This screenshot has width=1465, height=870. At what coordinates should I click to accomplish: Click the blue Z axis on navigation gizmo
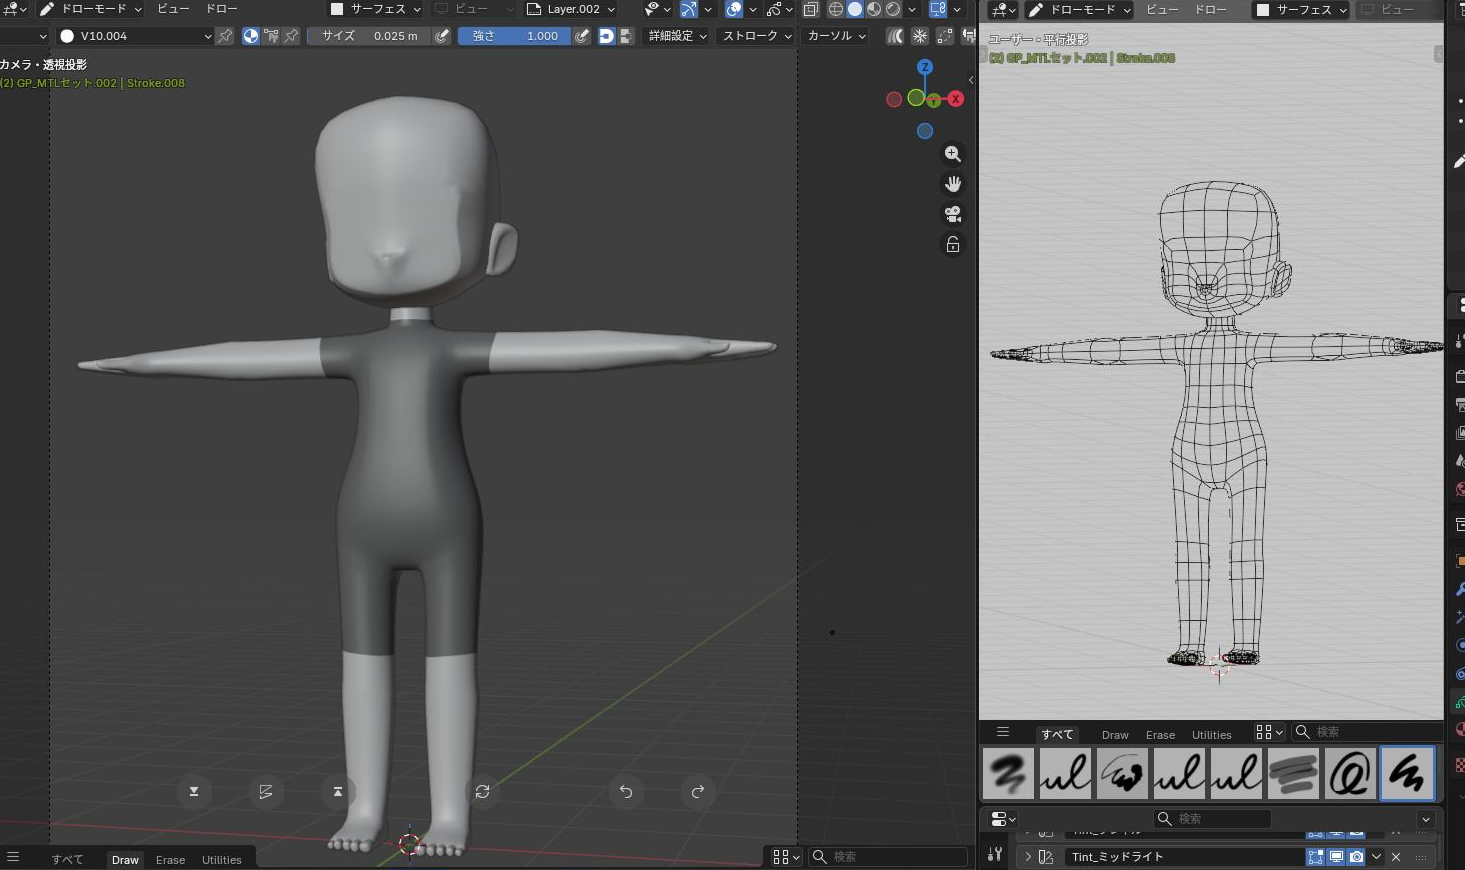pos(925,67)
